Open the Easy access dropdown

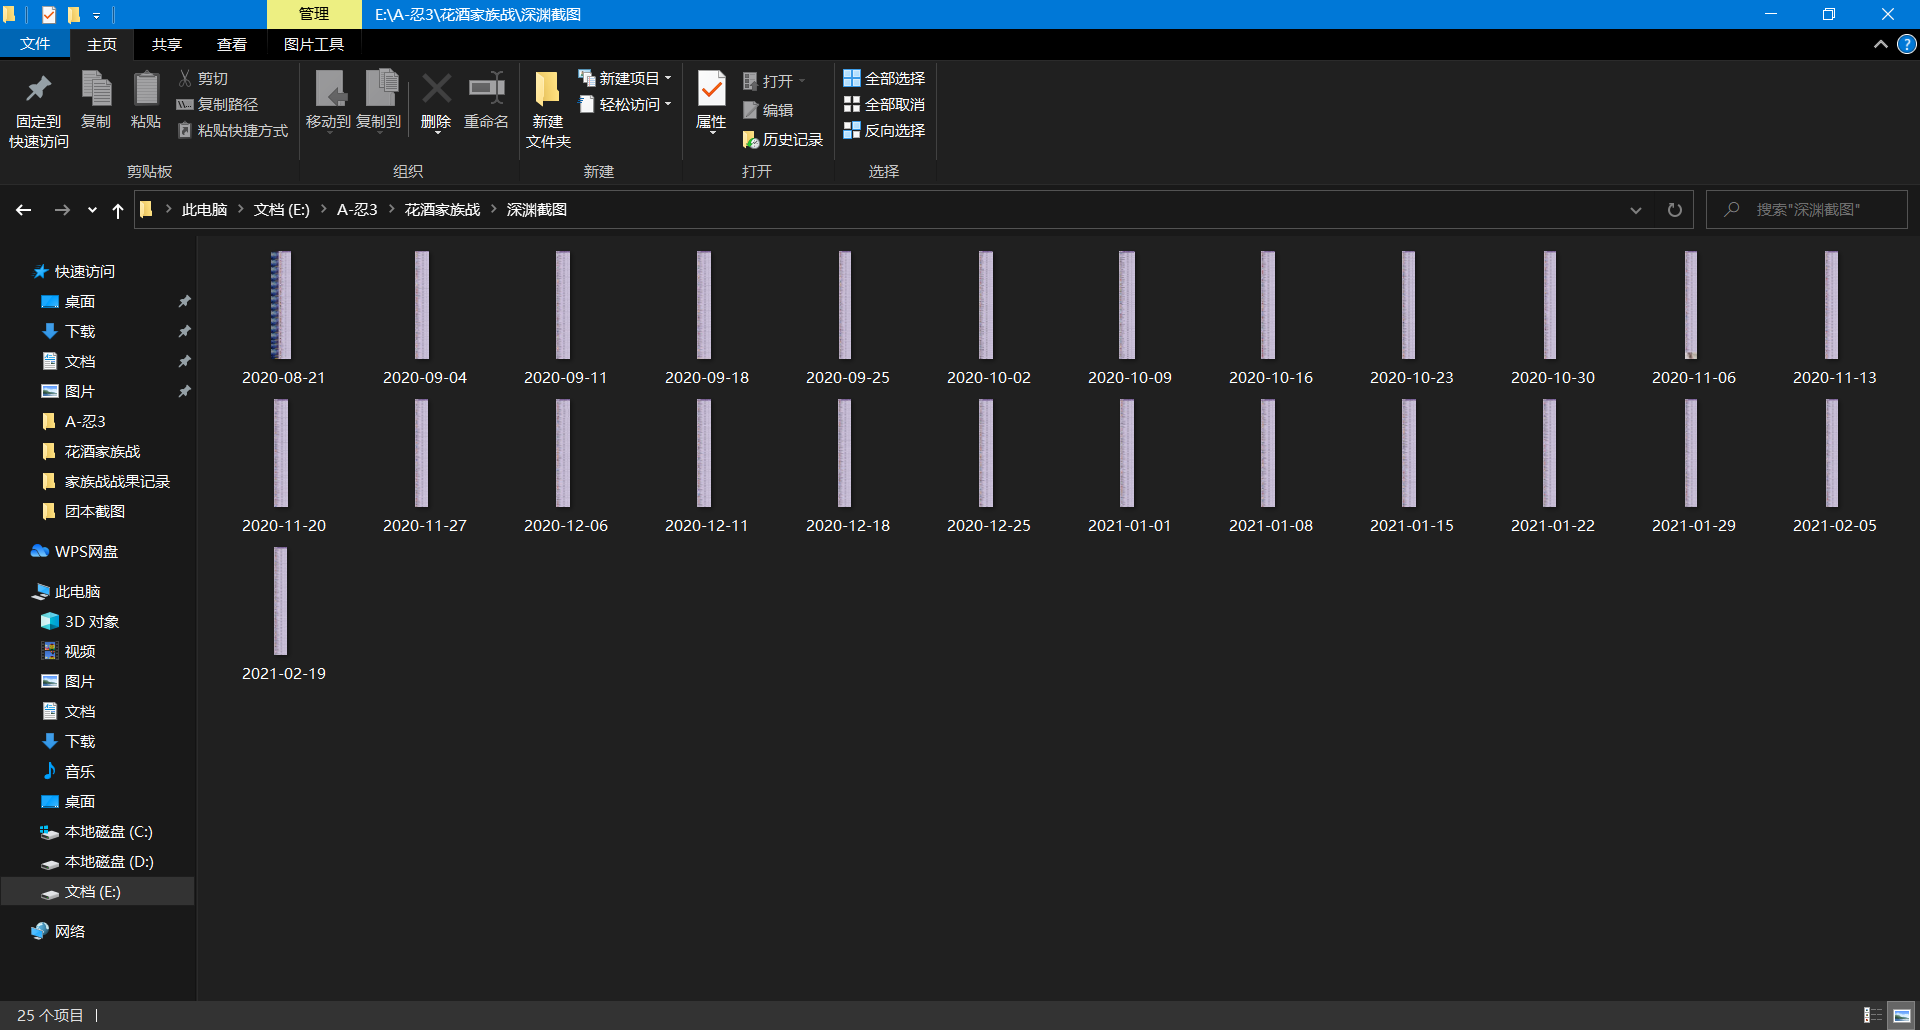626,104
